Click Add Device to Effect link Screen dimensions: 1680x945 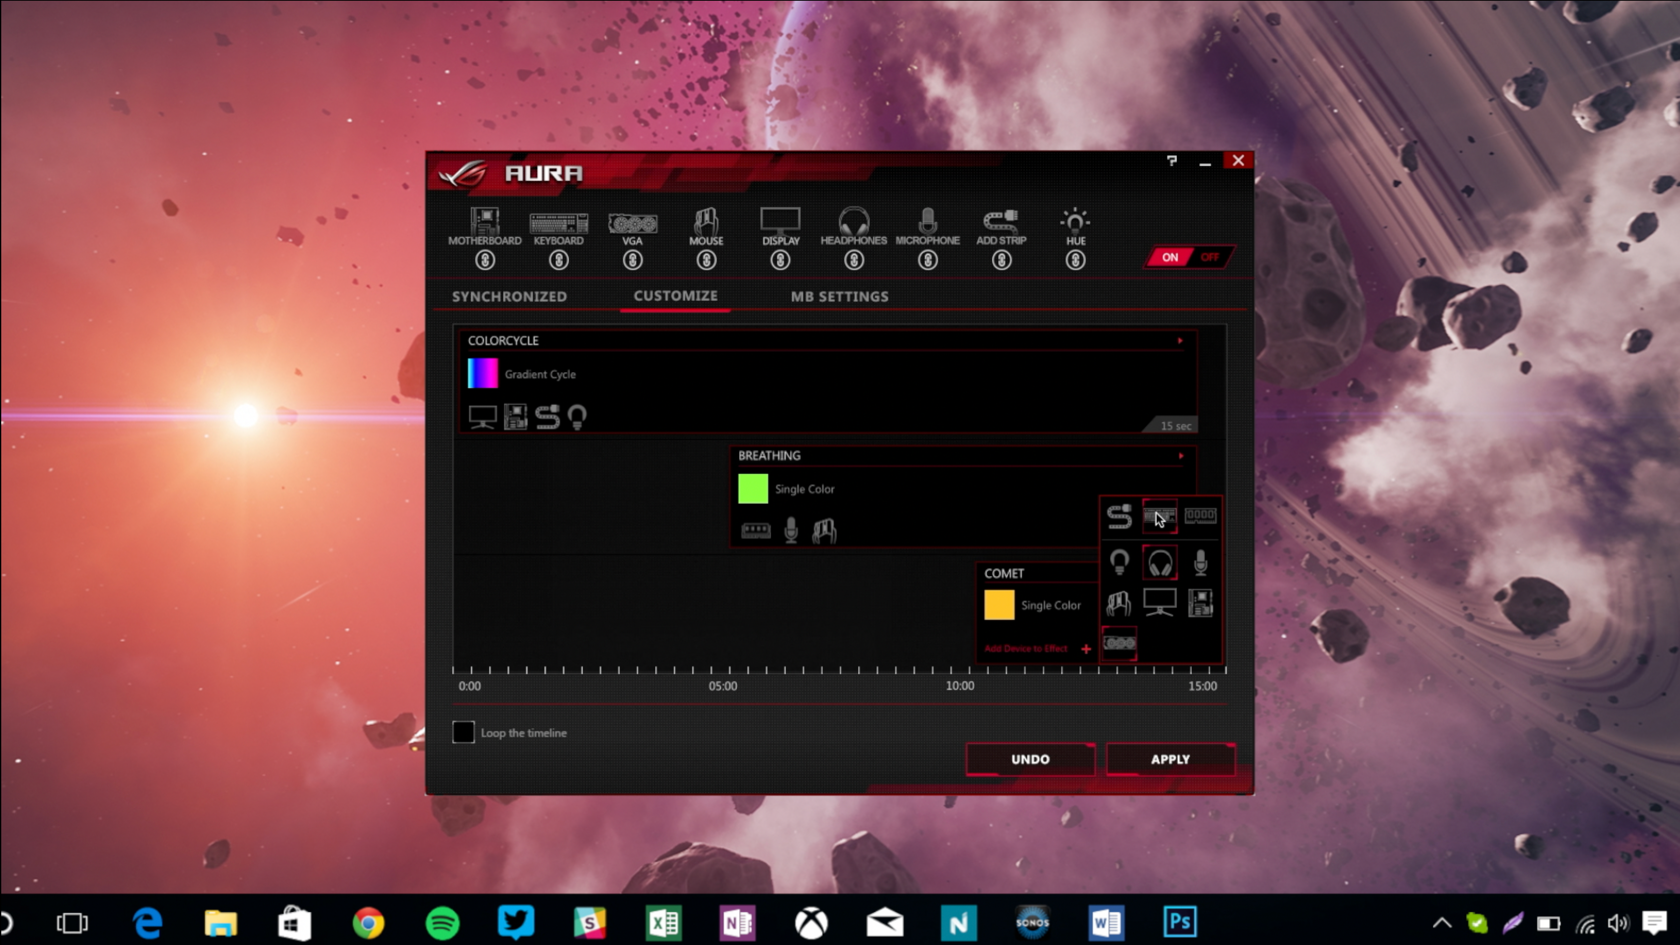(1026, 649)
